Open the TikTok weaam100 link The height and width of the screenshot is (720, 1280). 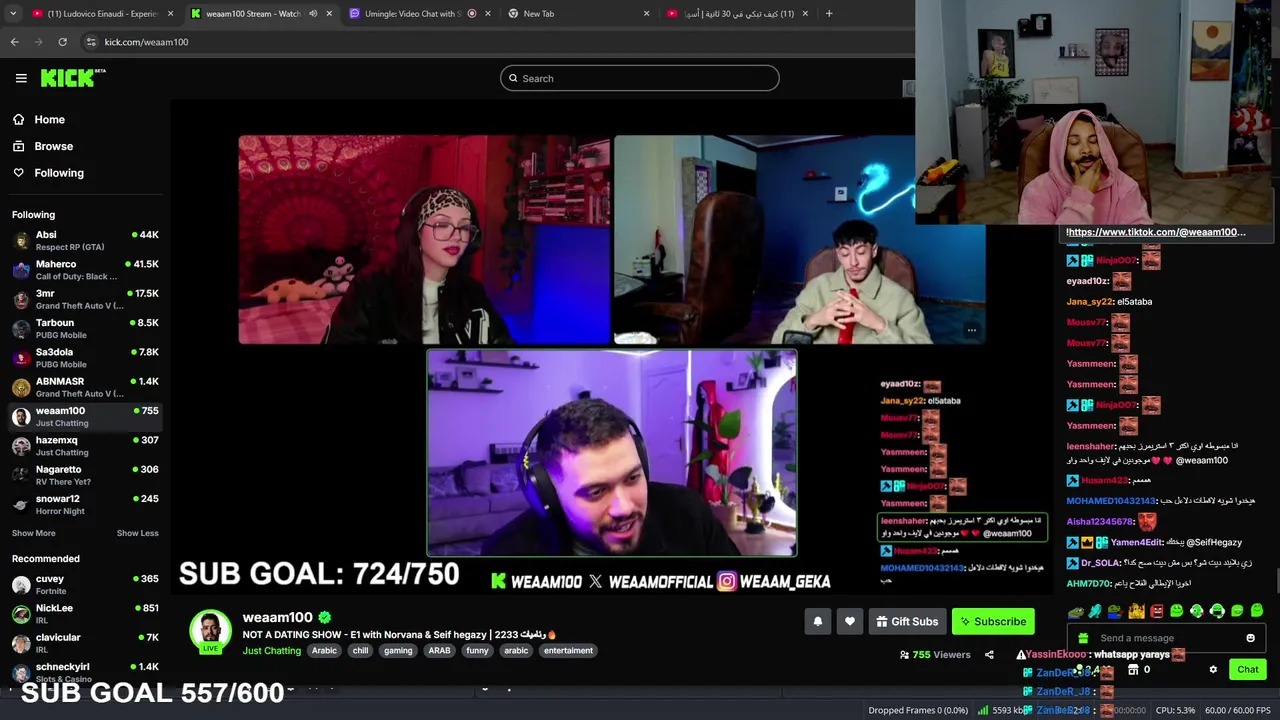click(x=1156, y=232)
